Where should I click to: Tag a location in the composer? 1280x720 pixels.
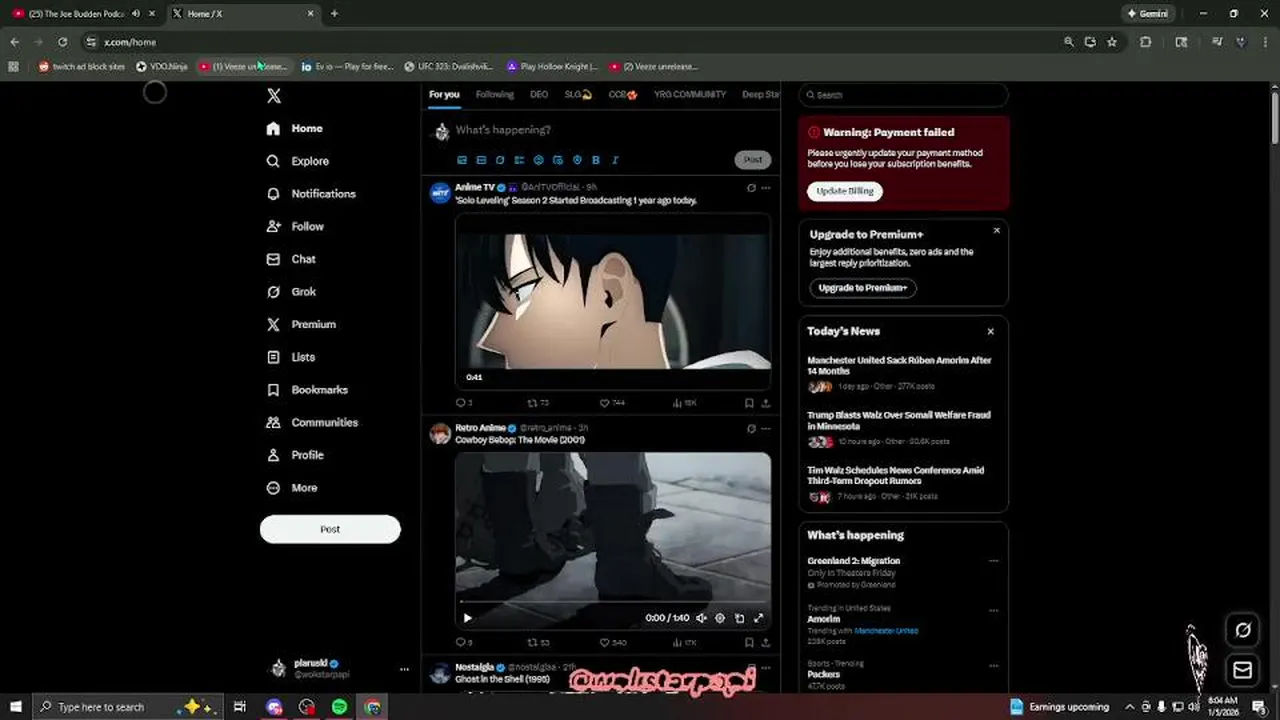click(x=577, y=160)
